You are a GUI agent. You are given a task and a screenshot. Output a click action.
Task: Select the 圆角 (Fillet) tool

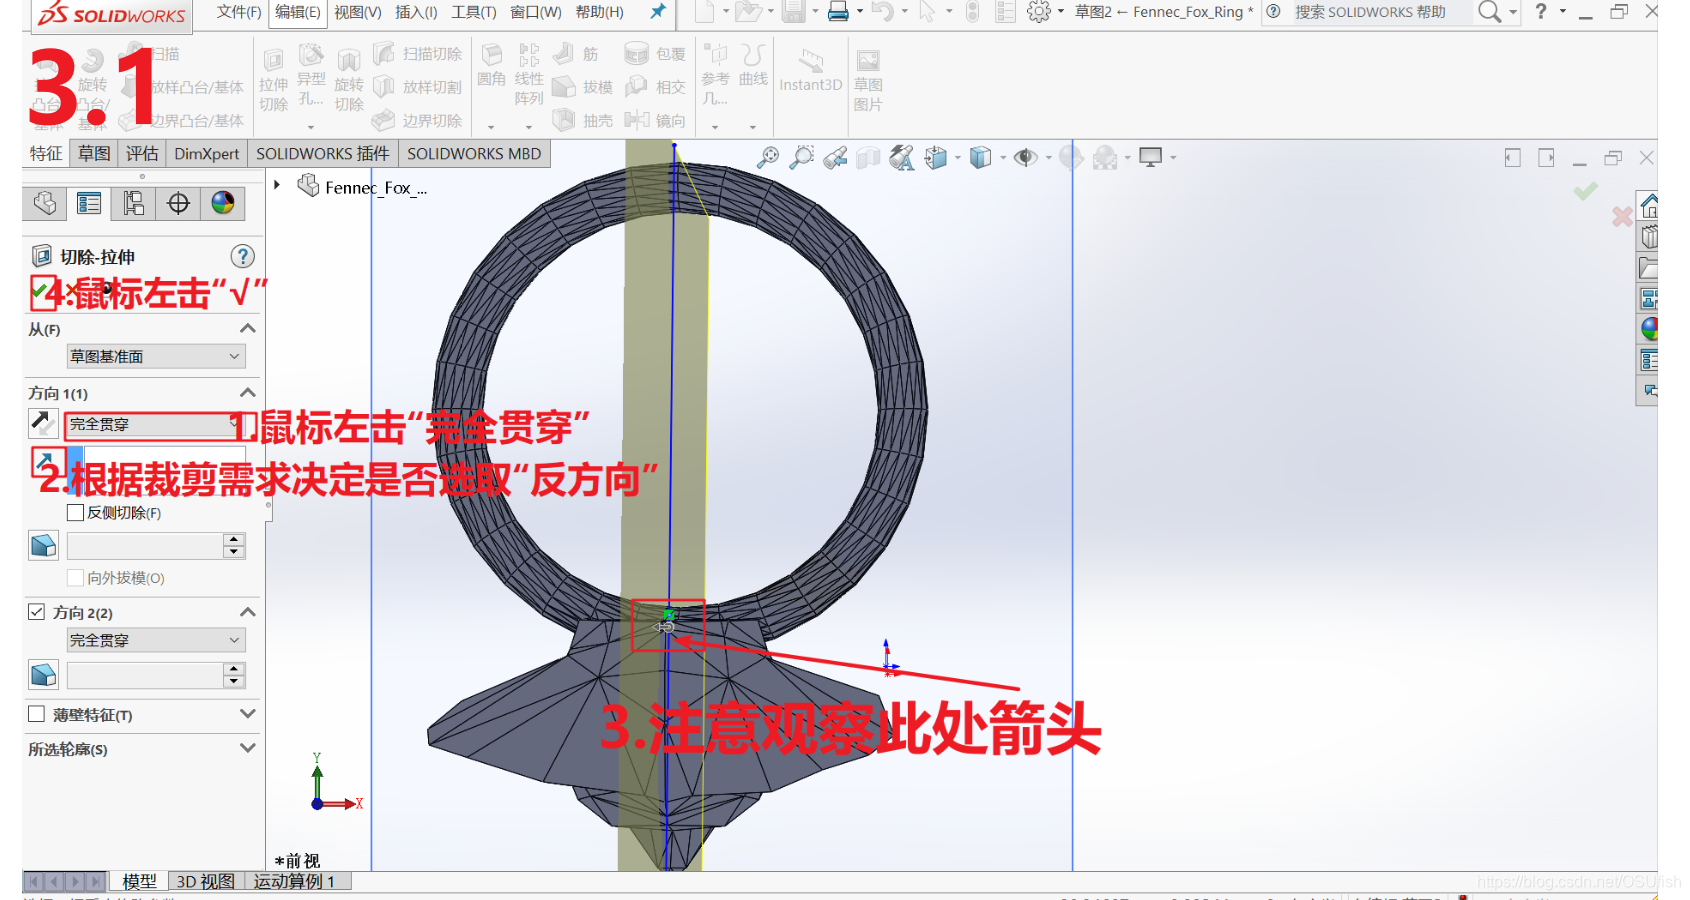492,70
